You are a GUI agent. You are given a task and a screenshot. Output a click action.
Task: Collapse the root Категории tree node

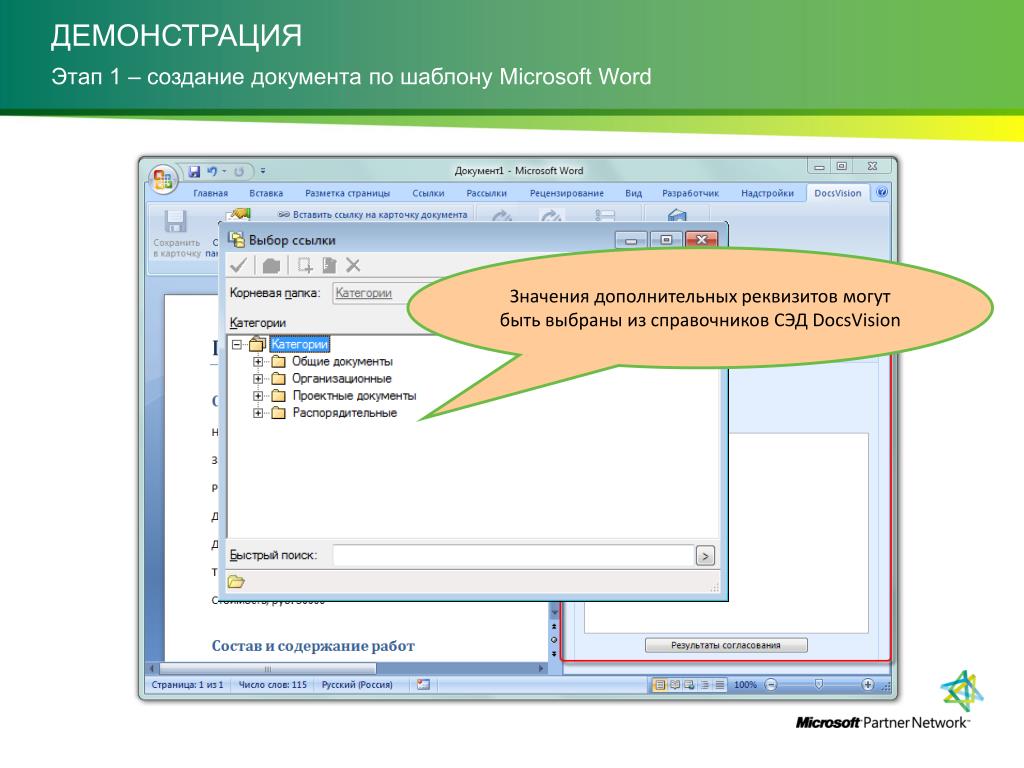coord(237,344)
